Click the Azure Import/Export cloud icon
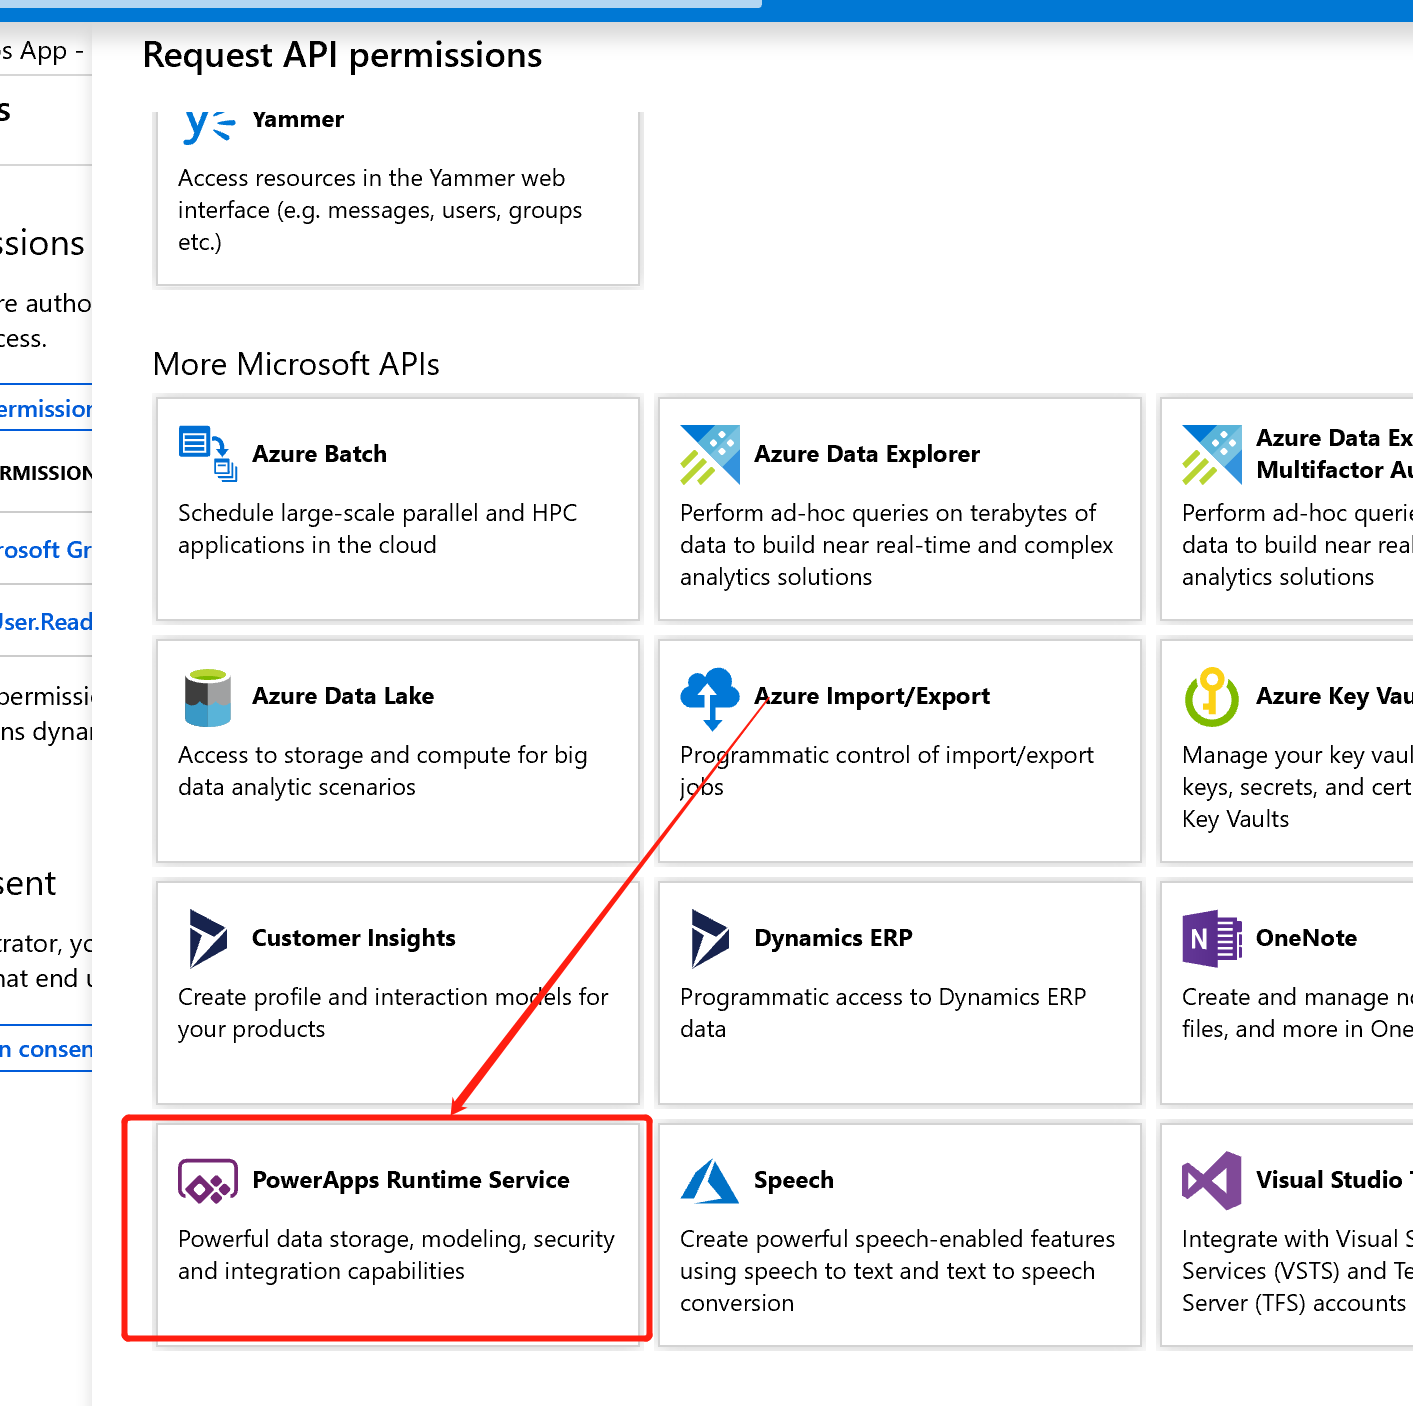This screenshot has height=1406, width=1413. coord(710,698)
